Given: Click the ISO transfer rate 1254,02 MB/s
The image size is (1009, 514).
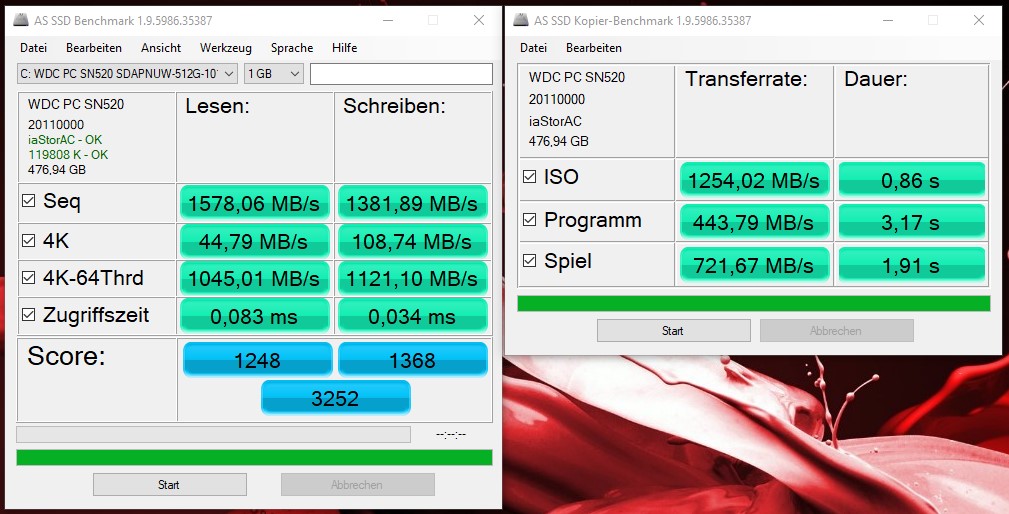Looking at the screenshot, I should (x=754, y=180).
